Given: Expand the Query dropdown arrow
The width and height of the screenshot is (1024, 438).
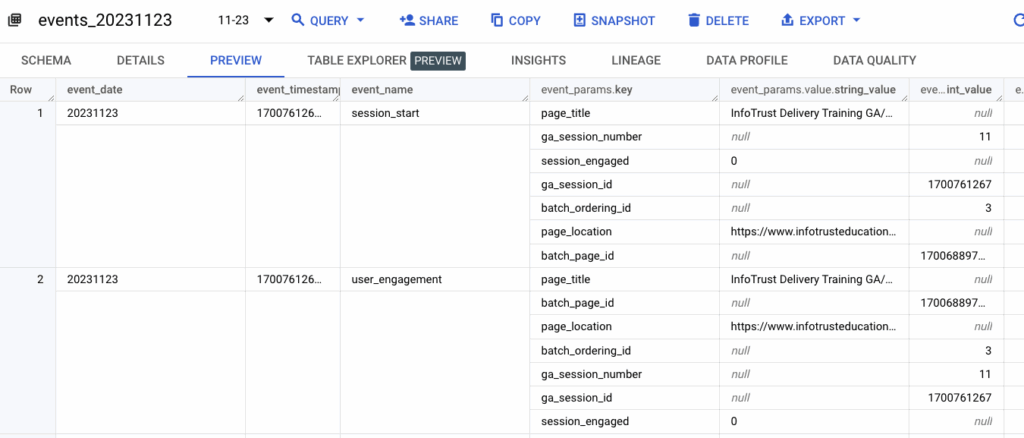Looking at the screenshot, I should click(360, 21).
